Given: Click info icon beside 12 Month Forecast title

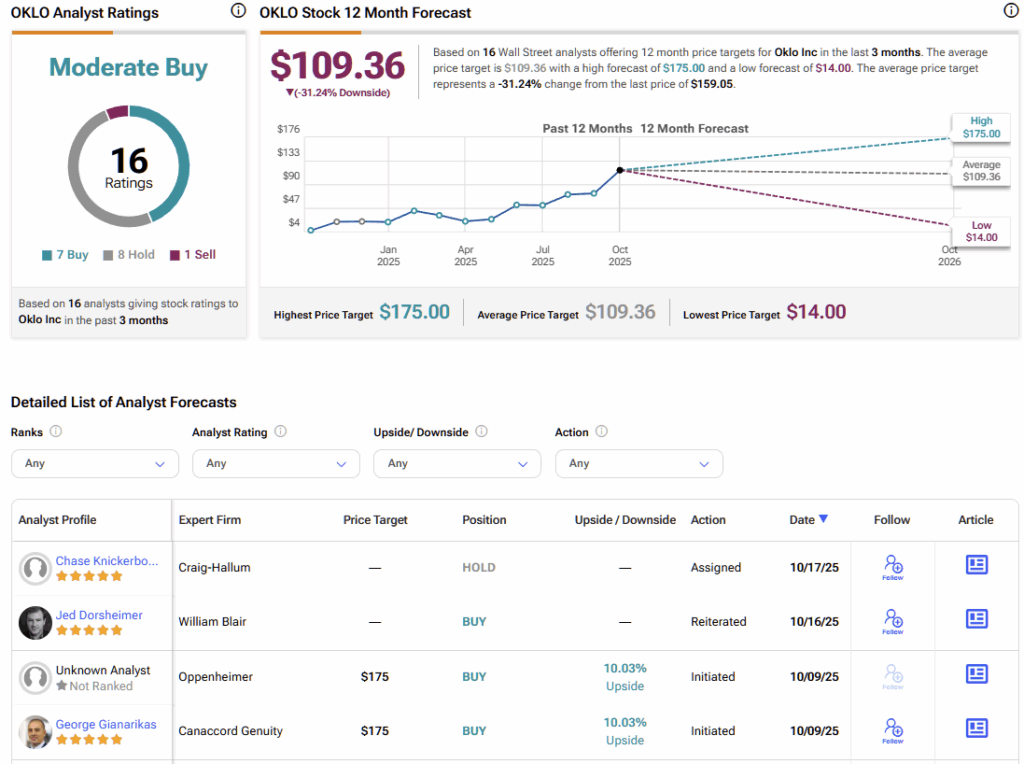Looking at the screenshot, I should click(x=1011, y=11).
